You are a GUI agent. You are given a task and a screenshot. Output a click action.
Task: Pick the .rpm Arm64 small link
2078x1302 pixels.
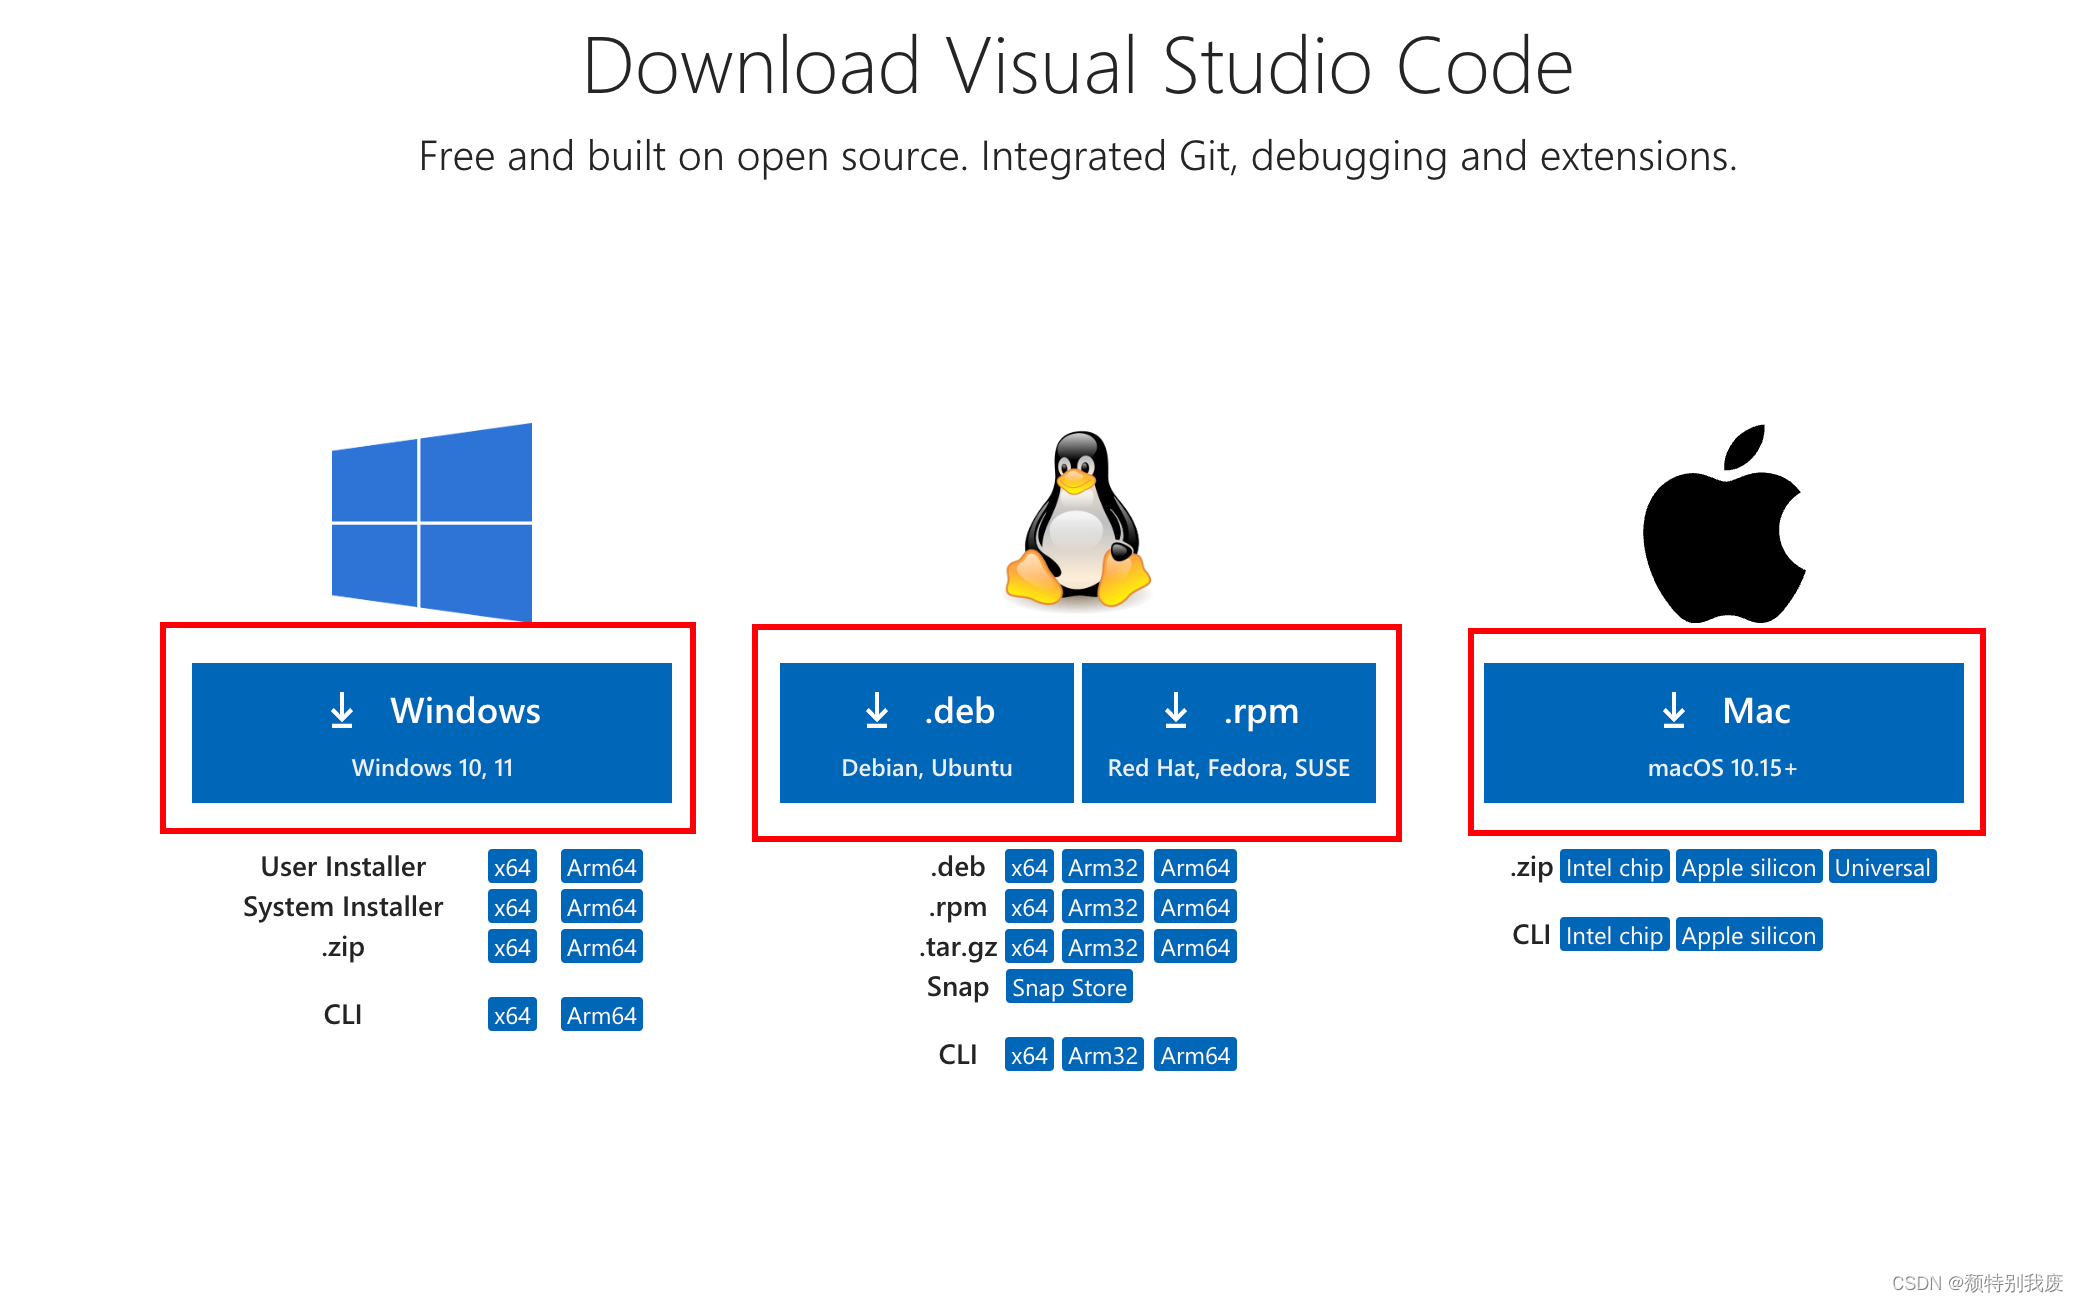[x=1196, y=907]
